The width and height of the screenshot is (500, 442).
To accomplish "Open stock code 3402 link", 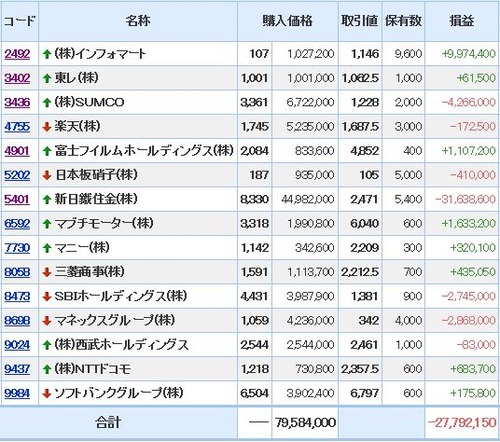I will pyautogui.click(x=17, y=78).
